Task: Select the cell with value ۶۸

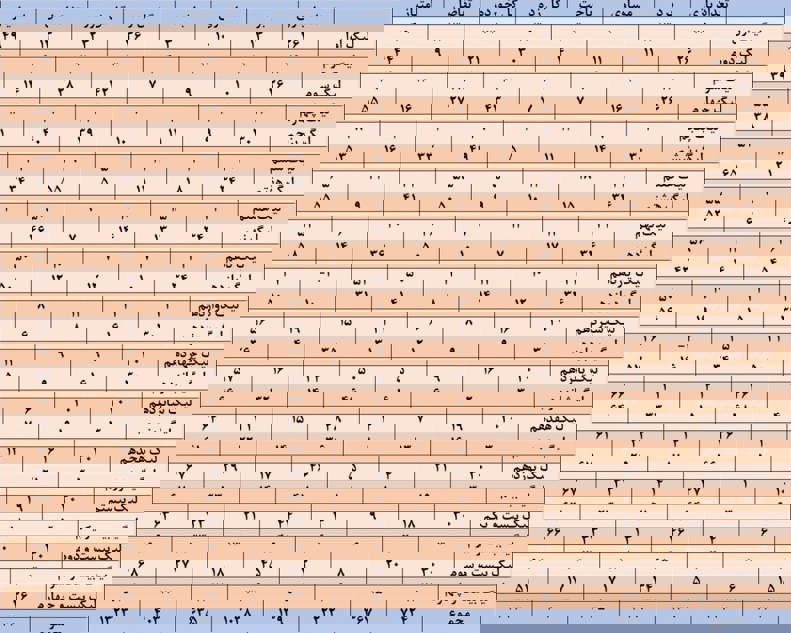Action: pyautogui.click(x=728, y=172)
